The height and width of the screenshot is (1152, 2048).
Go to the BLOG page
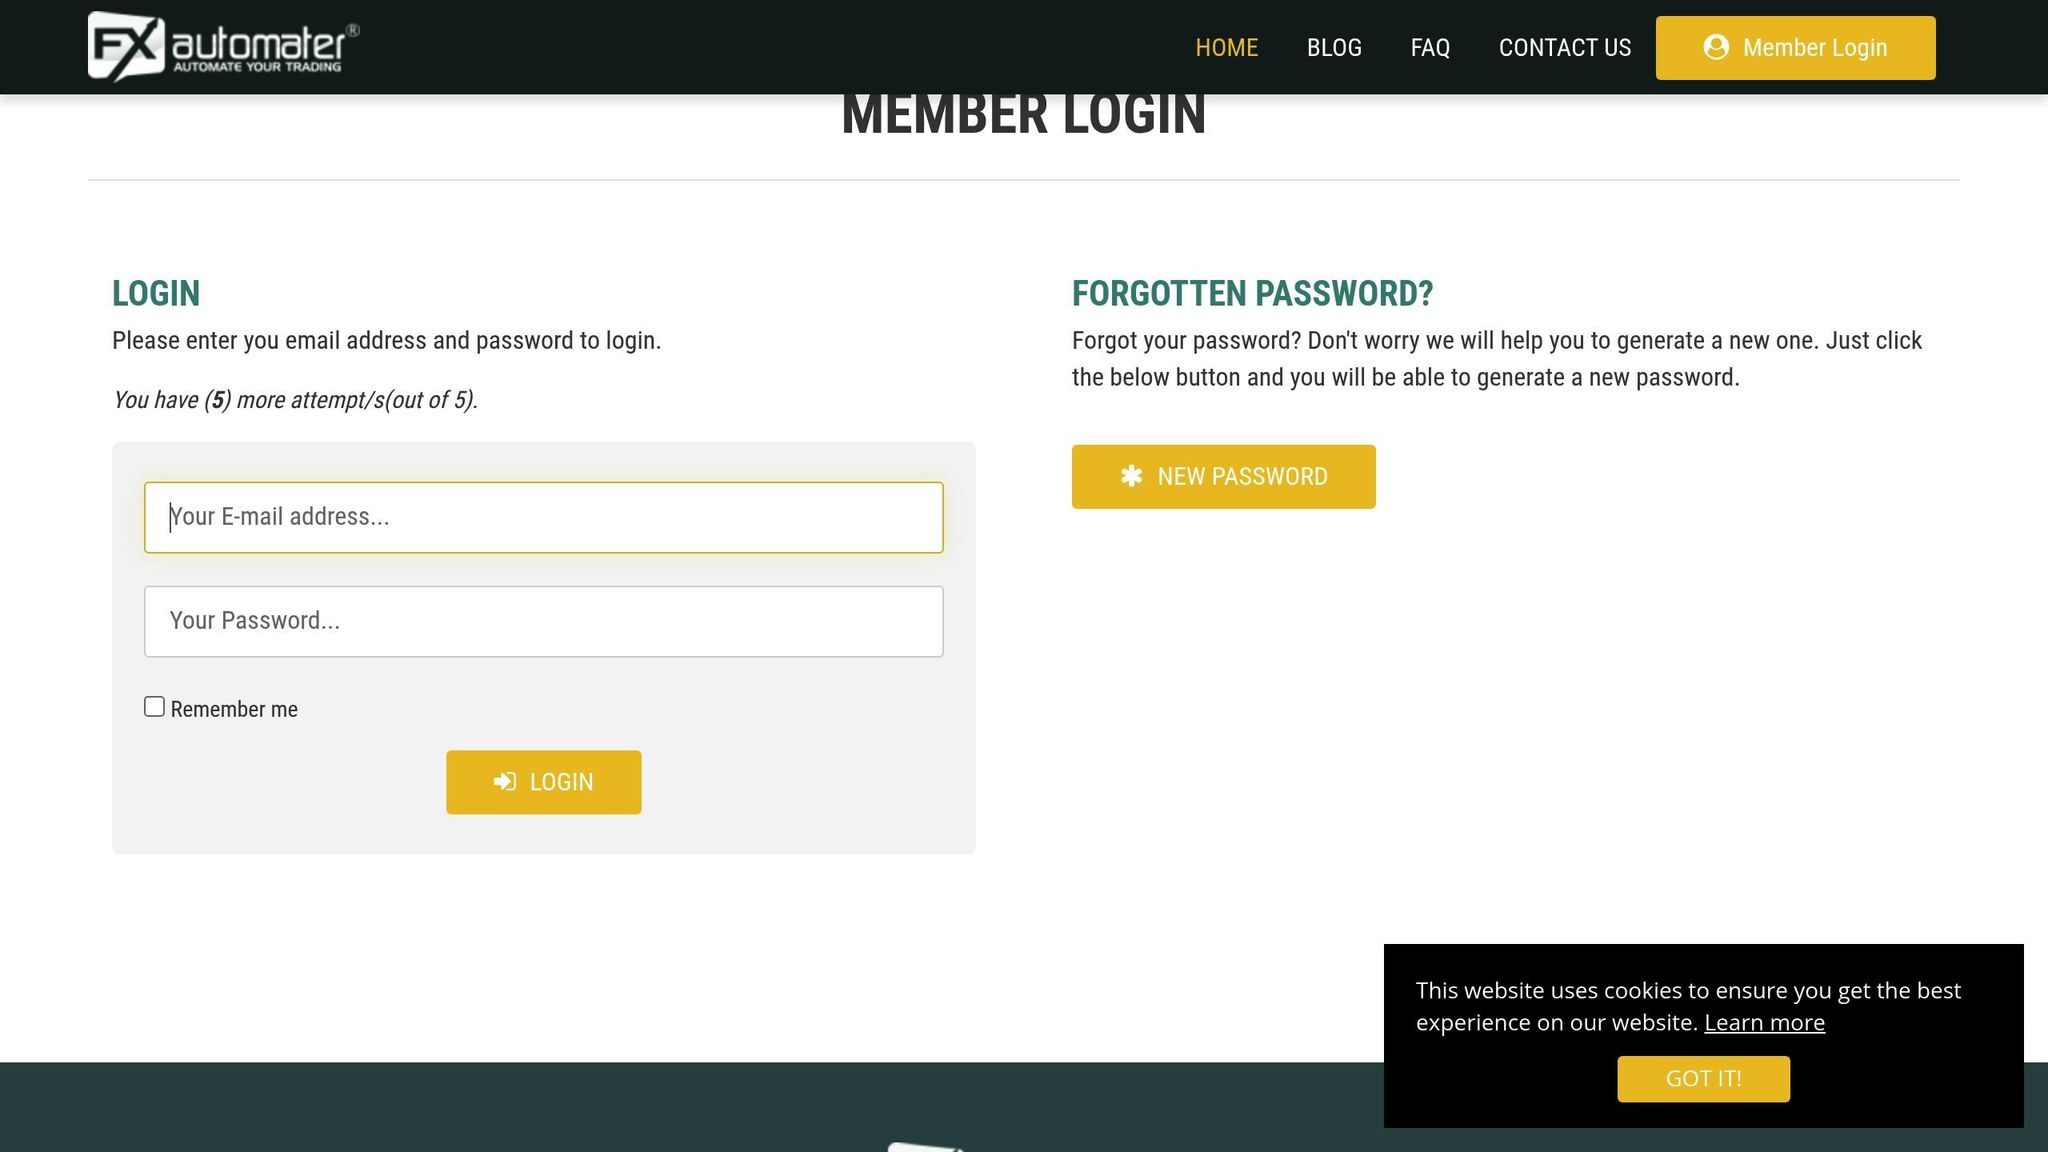tap(1334, 48)
